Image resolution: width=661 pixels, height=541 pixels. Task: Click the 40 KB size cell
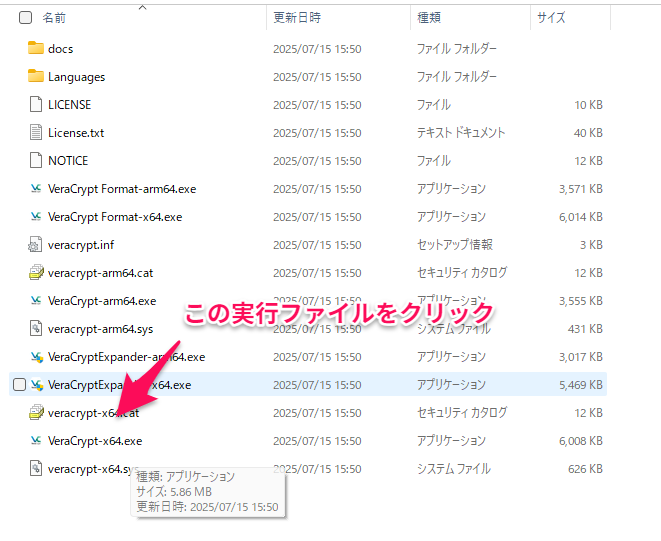588,133
